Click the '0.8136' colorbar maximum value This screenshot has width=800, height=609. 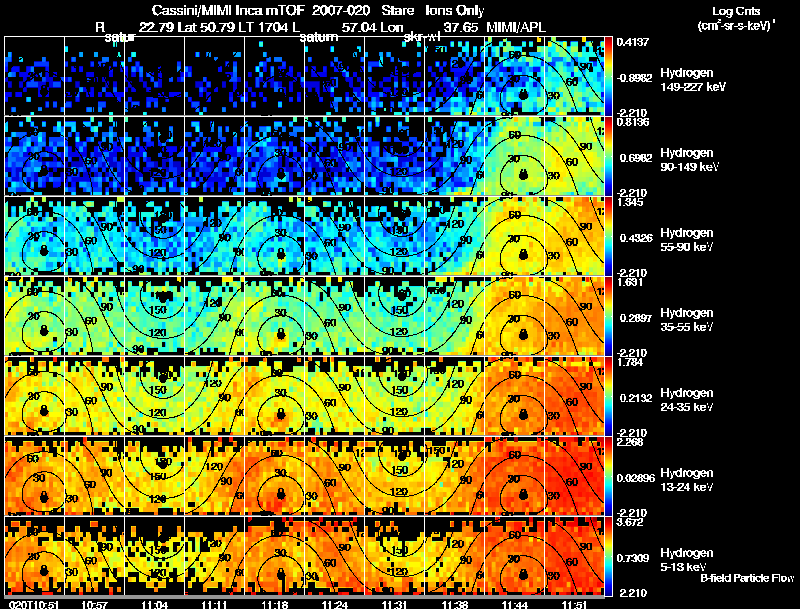(x=633, y=122)
